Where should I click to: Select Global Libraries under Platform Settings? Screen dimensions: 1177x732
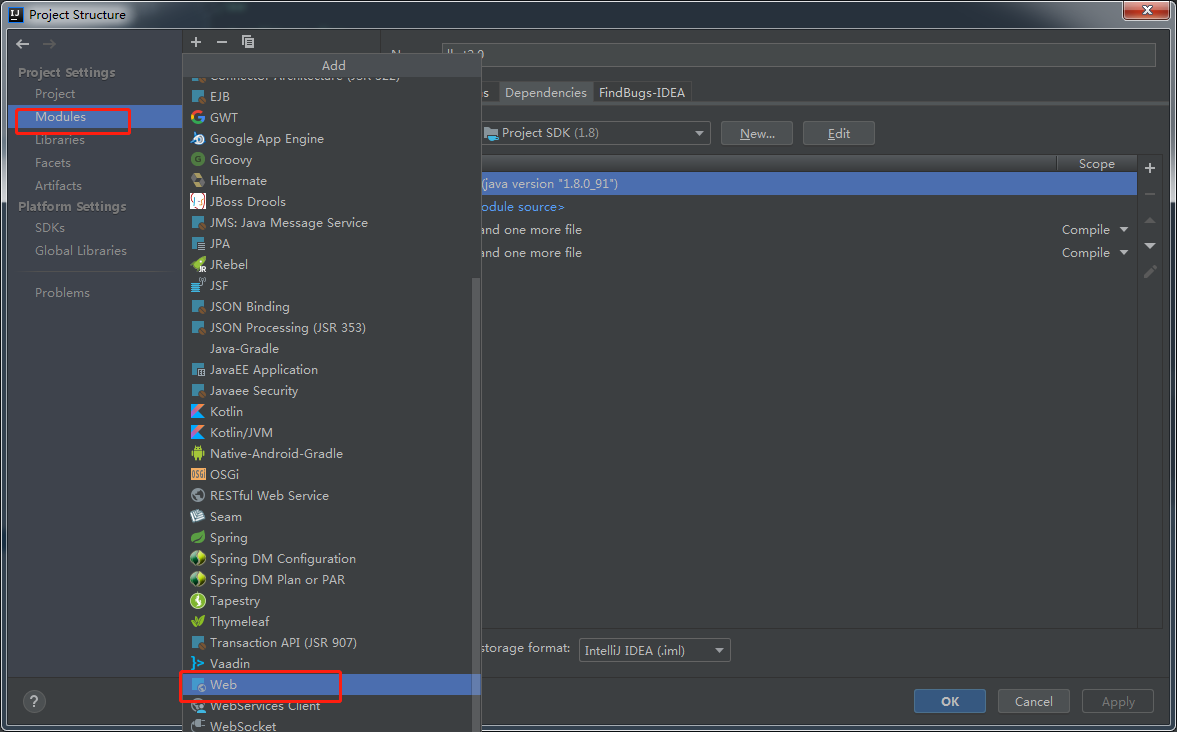pyautogui.click(x=80, y=251)
